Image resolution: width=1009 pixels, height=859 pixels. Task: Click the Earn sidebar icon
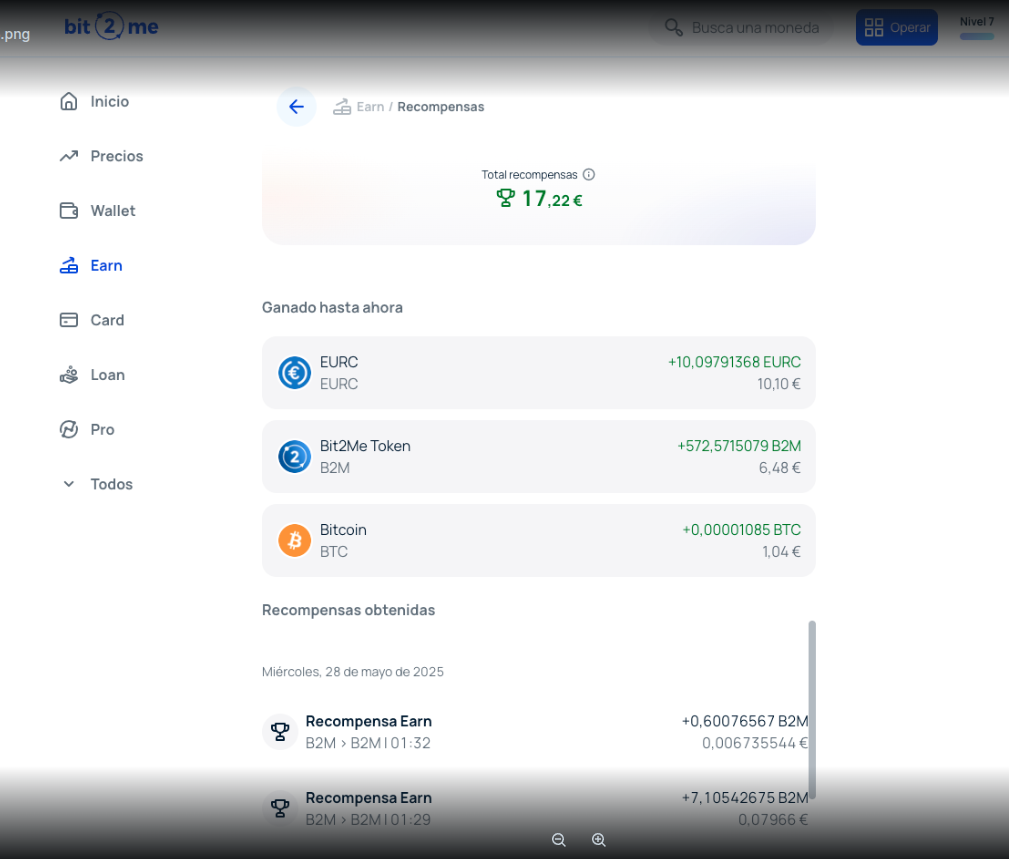click(x=69, y=266)
